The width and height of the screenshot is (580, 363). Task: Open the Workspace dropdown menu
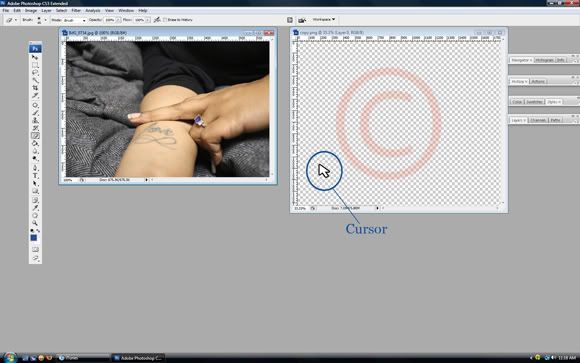coord(324,19)
